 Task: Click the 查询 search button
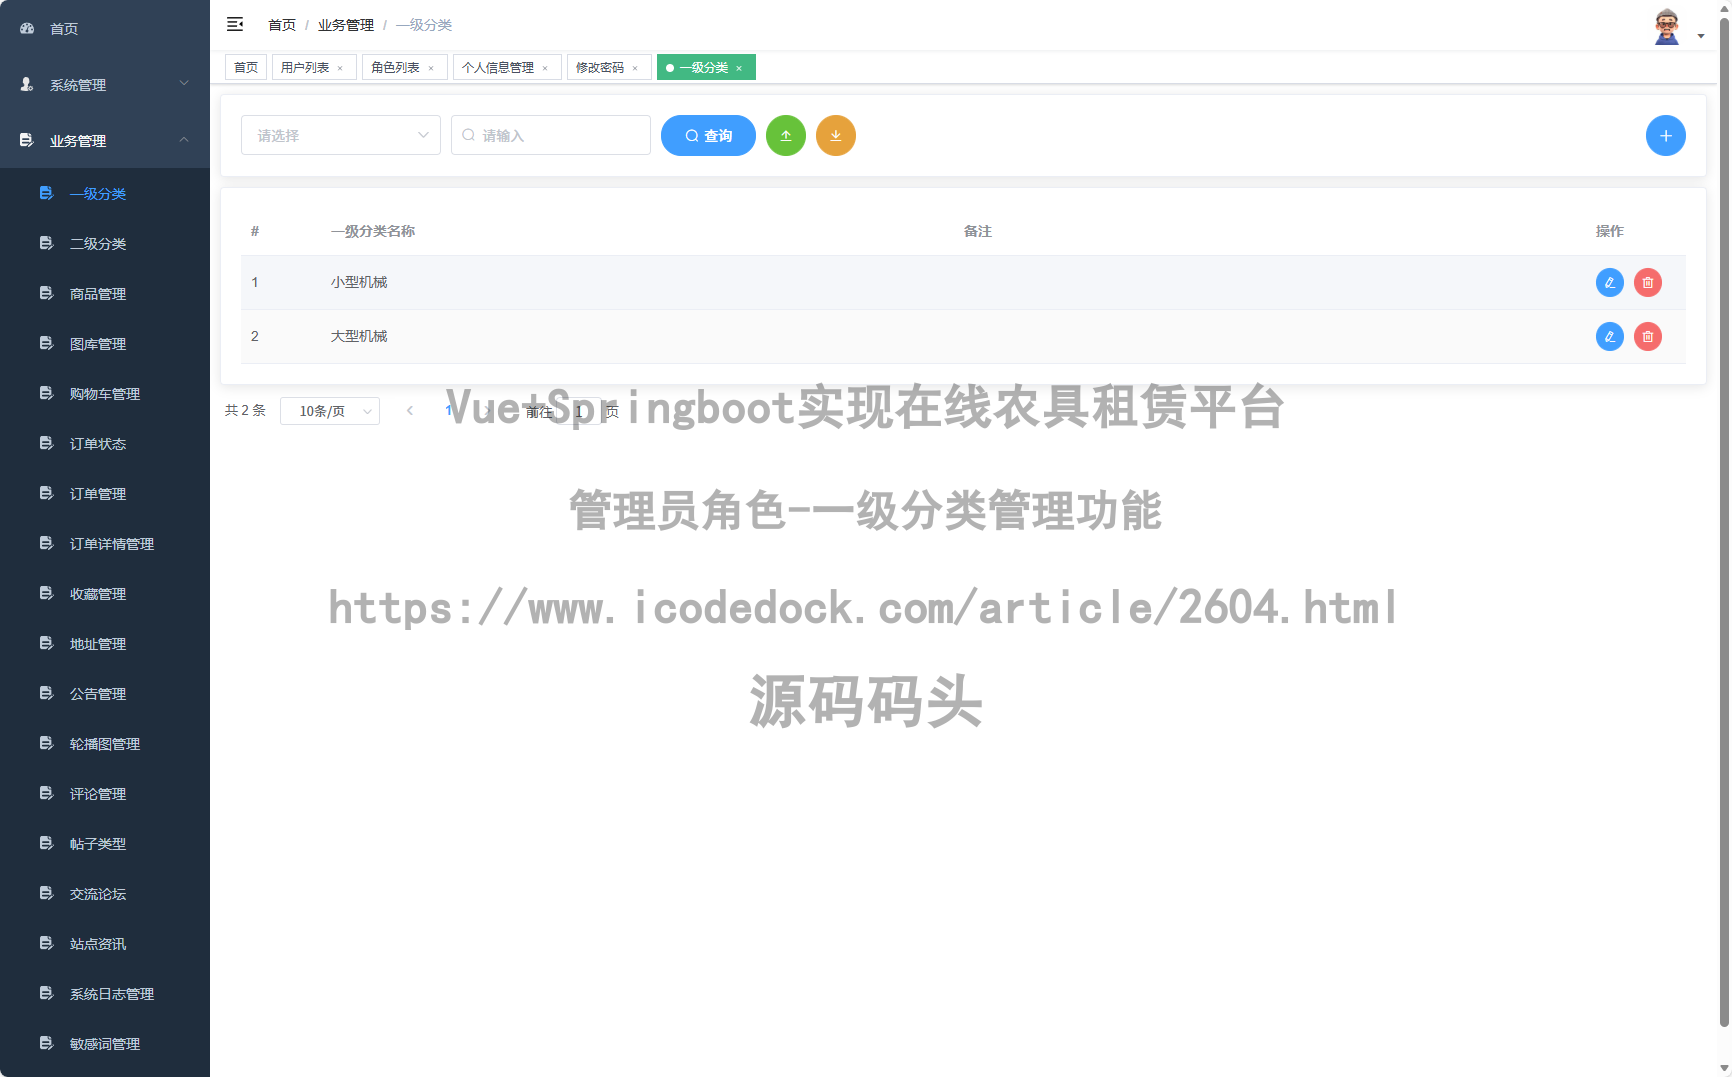708,135
